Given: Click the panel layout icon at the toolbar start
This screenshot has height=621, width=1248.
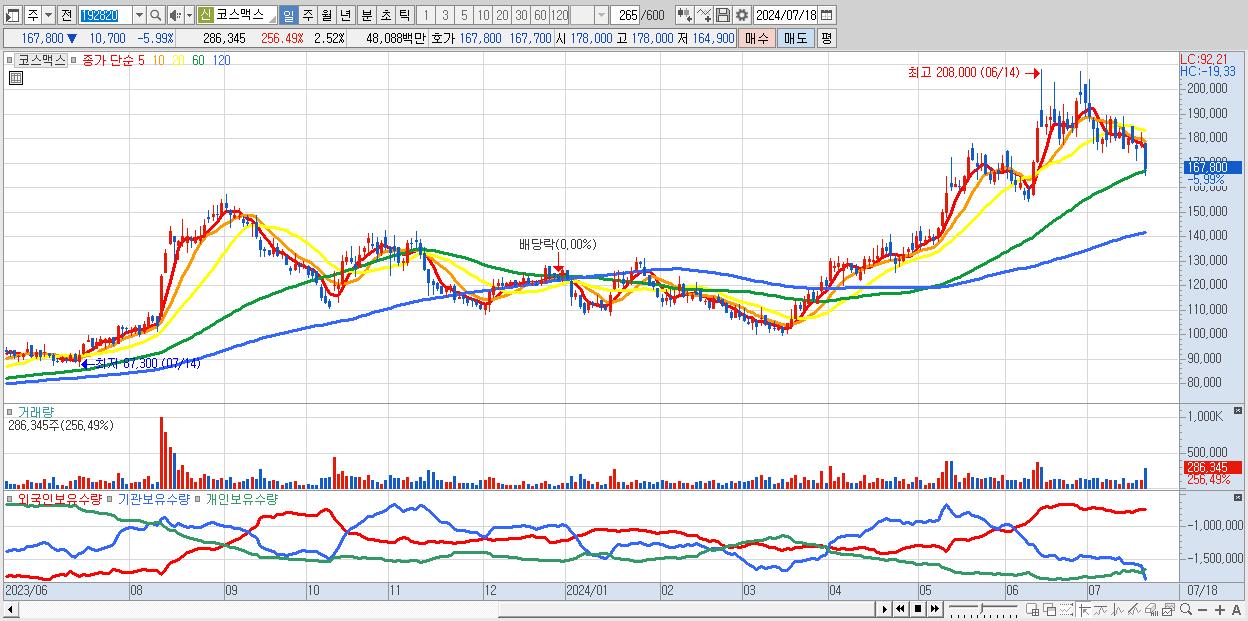Looking at the screenshot, I should [12, 15].
